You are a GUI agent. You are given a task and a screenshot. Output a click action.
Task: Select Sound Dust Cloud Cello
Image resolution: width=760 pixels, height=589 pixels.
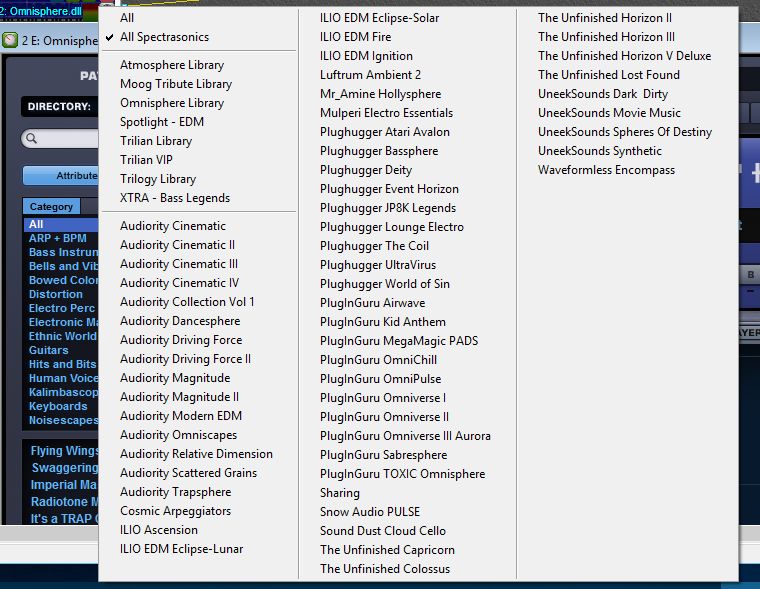click(383, 531)
